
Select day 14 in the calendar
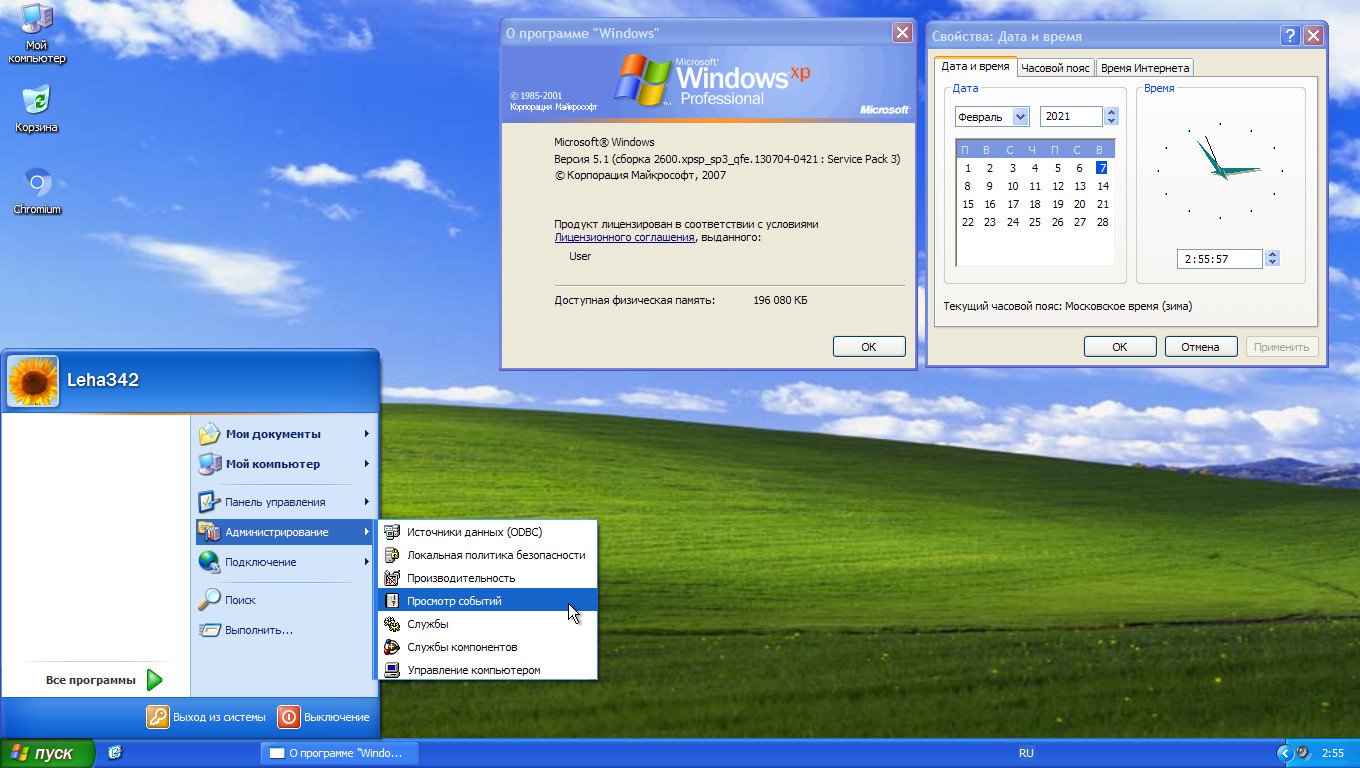[x=1102, y=186]
